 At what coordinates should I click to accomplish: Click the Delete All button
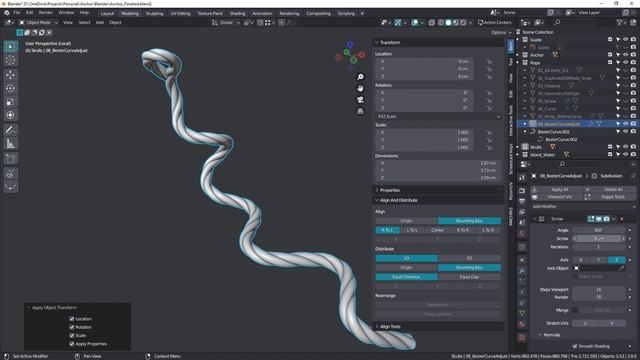609,190
